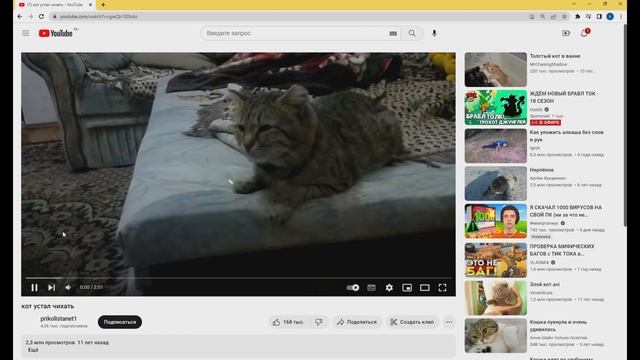Enter fullscreen mode

[442, 287]
